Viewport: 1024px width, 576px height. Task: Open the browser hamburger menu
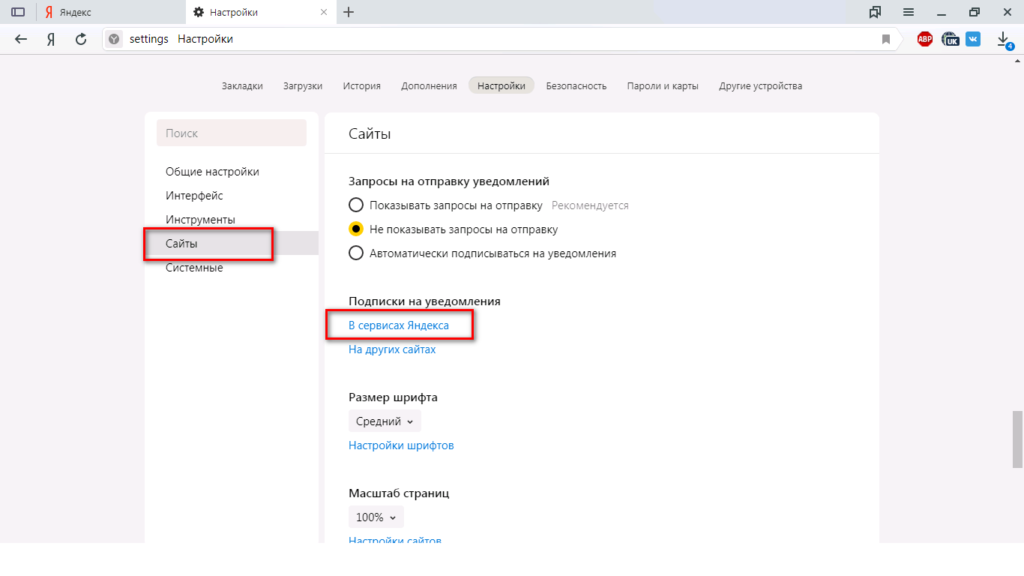click(x=908, y=12)
